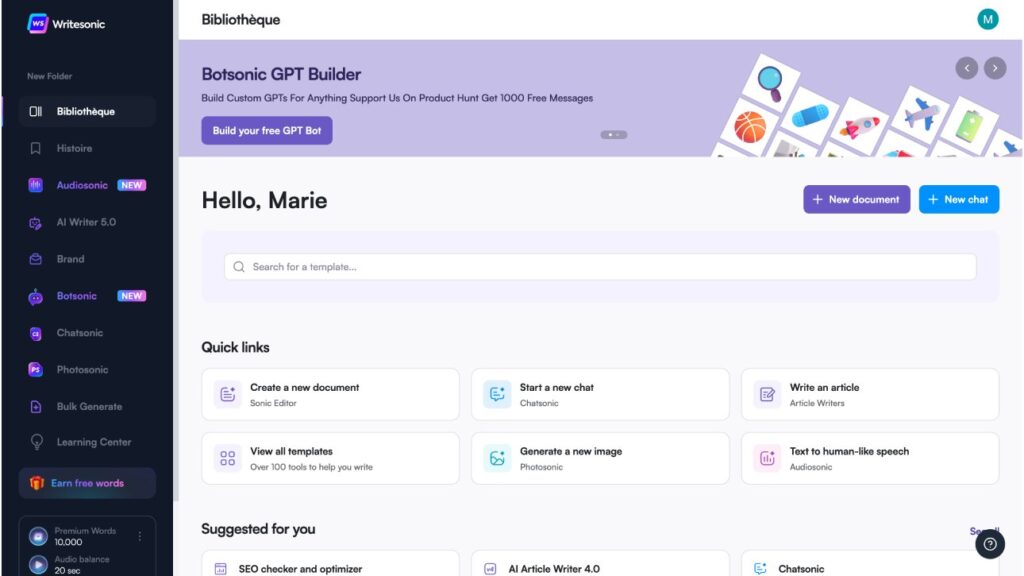The width and height of the screenshot is (1024, 576).
Task: Open the Chatsonic suggested card
Action: [x=870, y=564]
